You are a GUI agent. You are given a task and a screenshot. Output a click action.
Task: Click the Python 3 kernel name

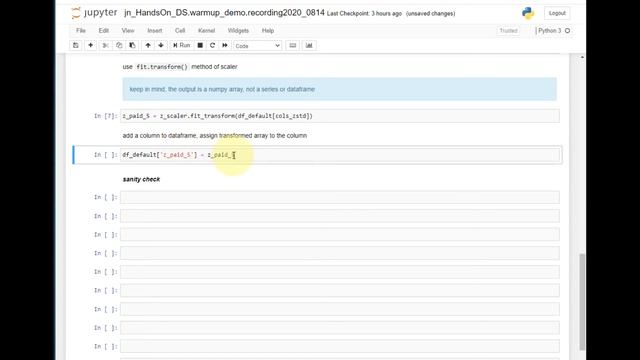coord(549,31)
